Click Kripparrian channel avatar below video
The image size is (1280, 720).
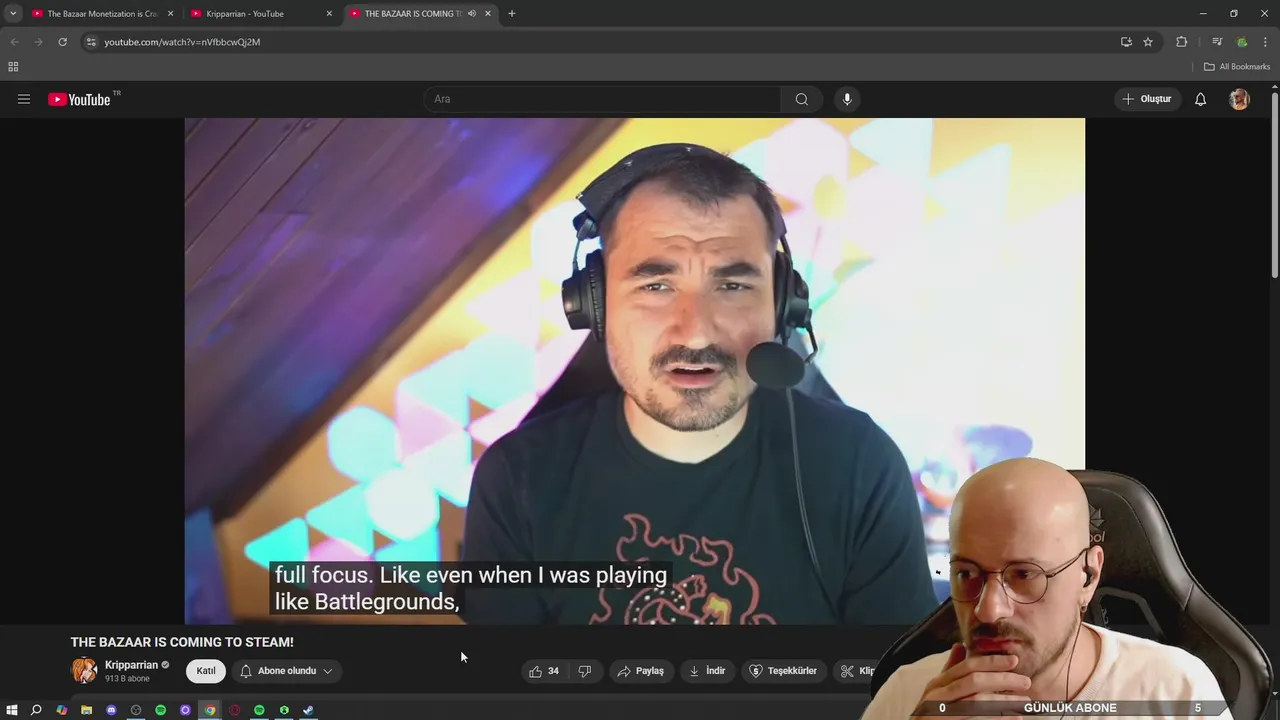[x=84, y=670]
